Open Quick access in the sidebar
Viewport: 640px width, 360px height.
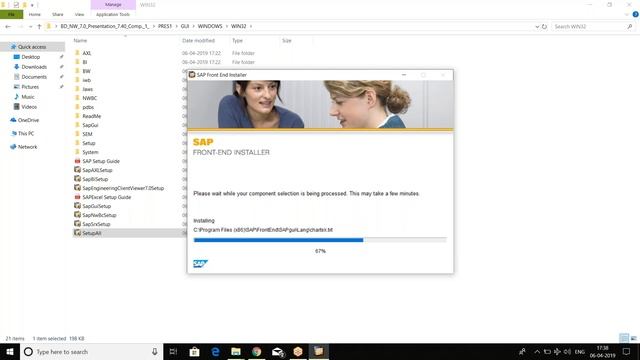coord(32,47)
